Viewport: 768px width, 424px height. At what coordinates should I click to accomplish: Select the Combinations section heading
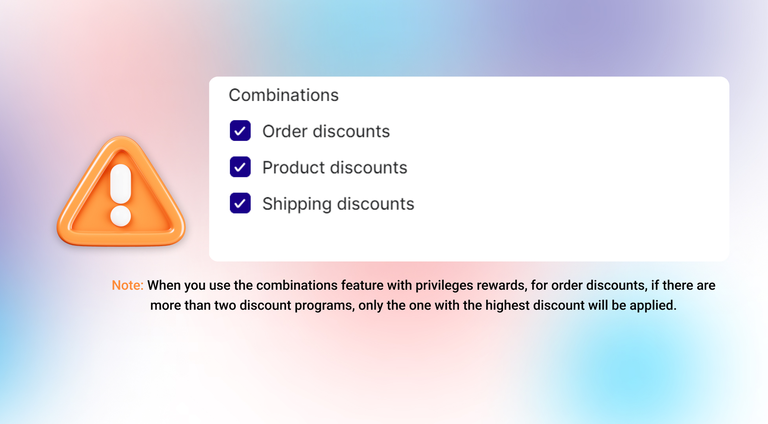[283, 95]
